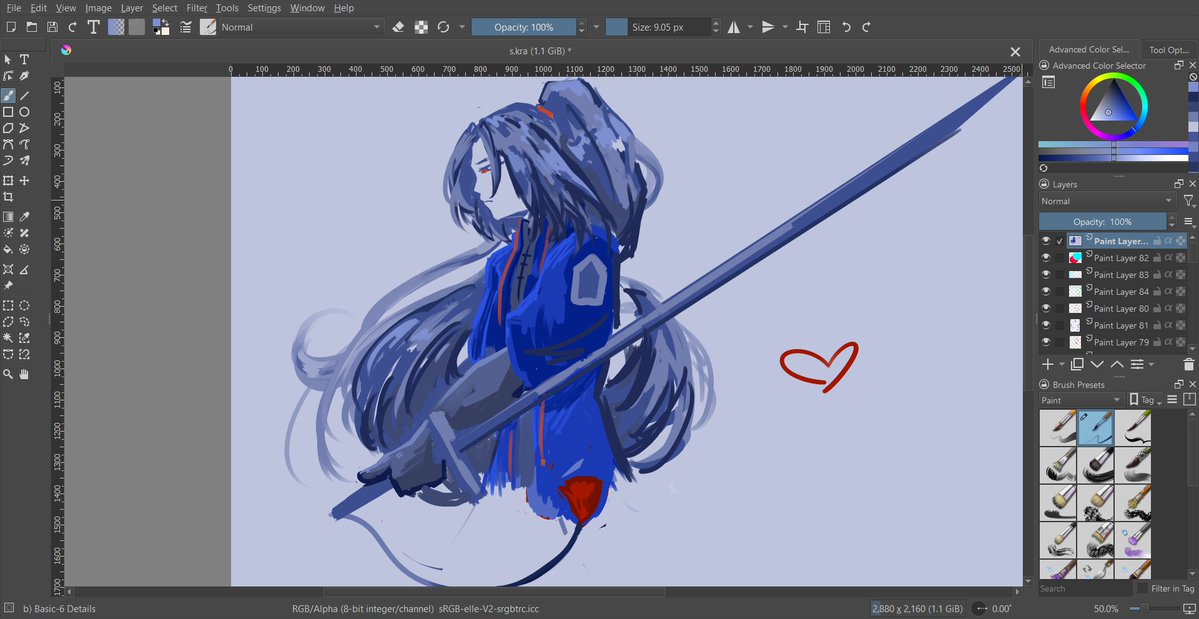Pick the Color Sampler eyedropper tool
Viewport: 1199px width, 619px height.
pyautogui.click(x=24, y=217)
